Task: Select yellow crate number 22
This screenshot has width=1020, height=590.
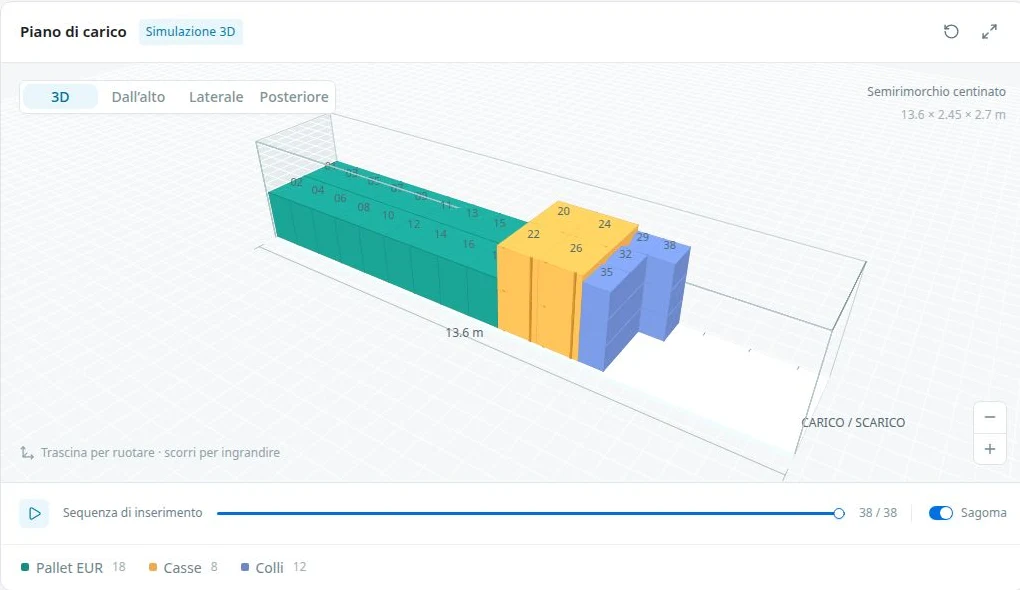Action: click(533, 234)
